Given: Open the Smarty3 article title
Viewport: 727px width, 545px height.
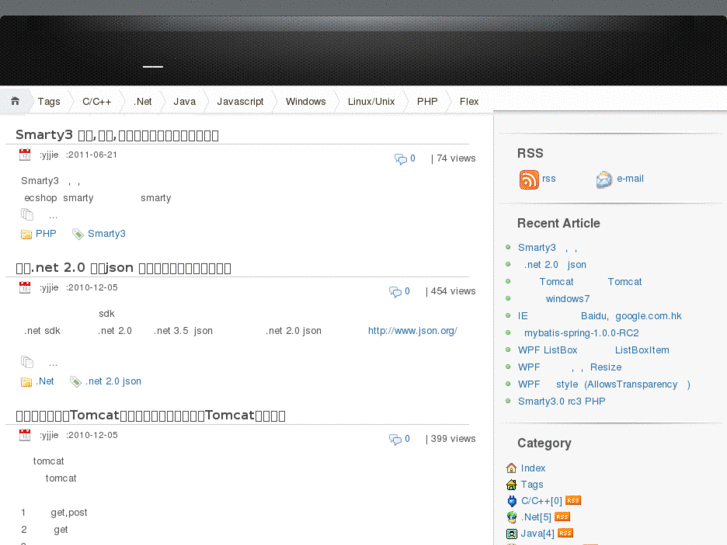Looking at the screenshot, I should [x=117, y=135].
